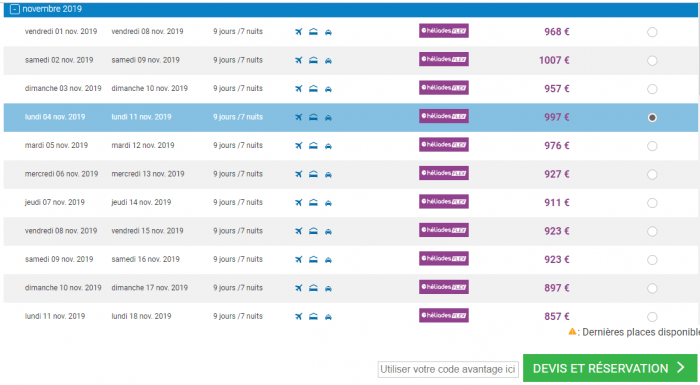This screenshot has height=385, width=700.
Task: Click return date 'lundi 18 nov. 2019'
Action: point(141,316)
